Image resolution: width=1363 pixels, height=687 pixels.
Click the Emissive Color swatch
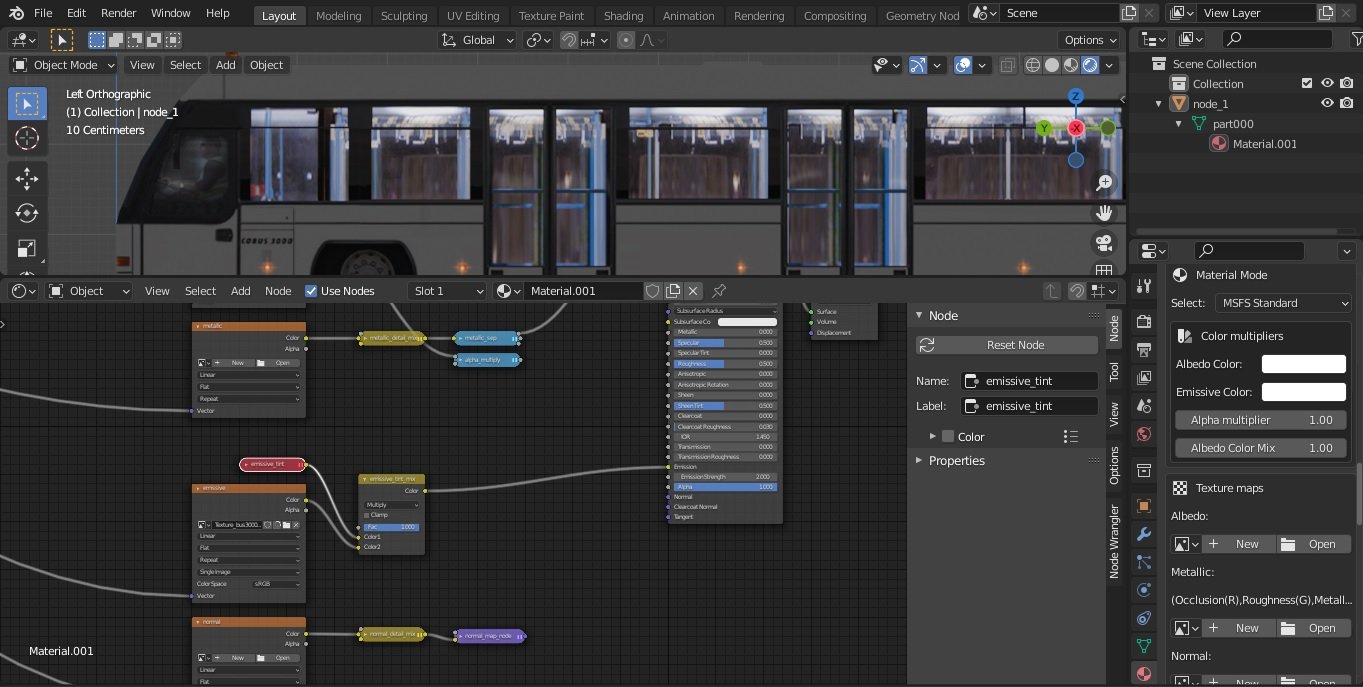pyautogui.click(x=1303, y=392)
